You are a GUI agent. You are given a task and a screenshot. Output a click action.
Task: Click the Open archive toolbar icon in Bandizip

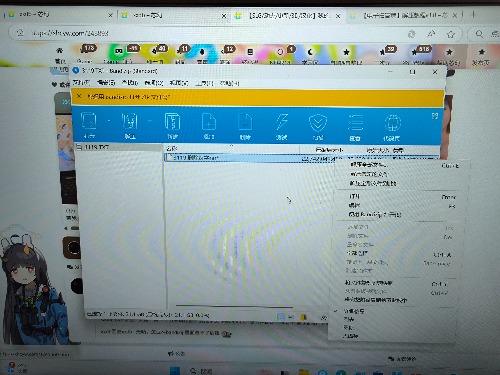tap(89, 125)
